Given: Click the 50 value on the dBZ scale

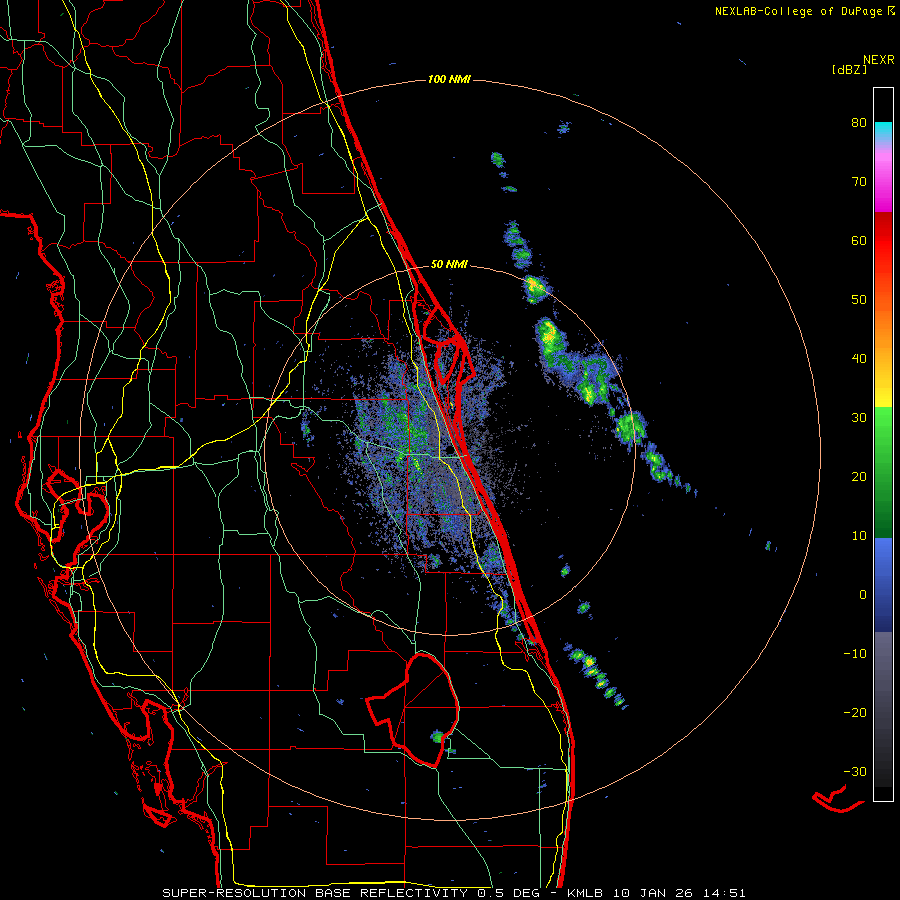Looking at the screenshot, I should click(859, 300).
